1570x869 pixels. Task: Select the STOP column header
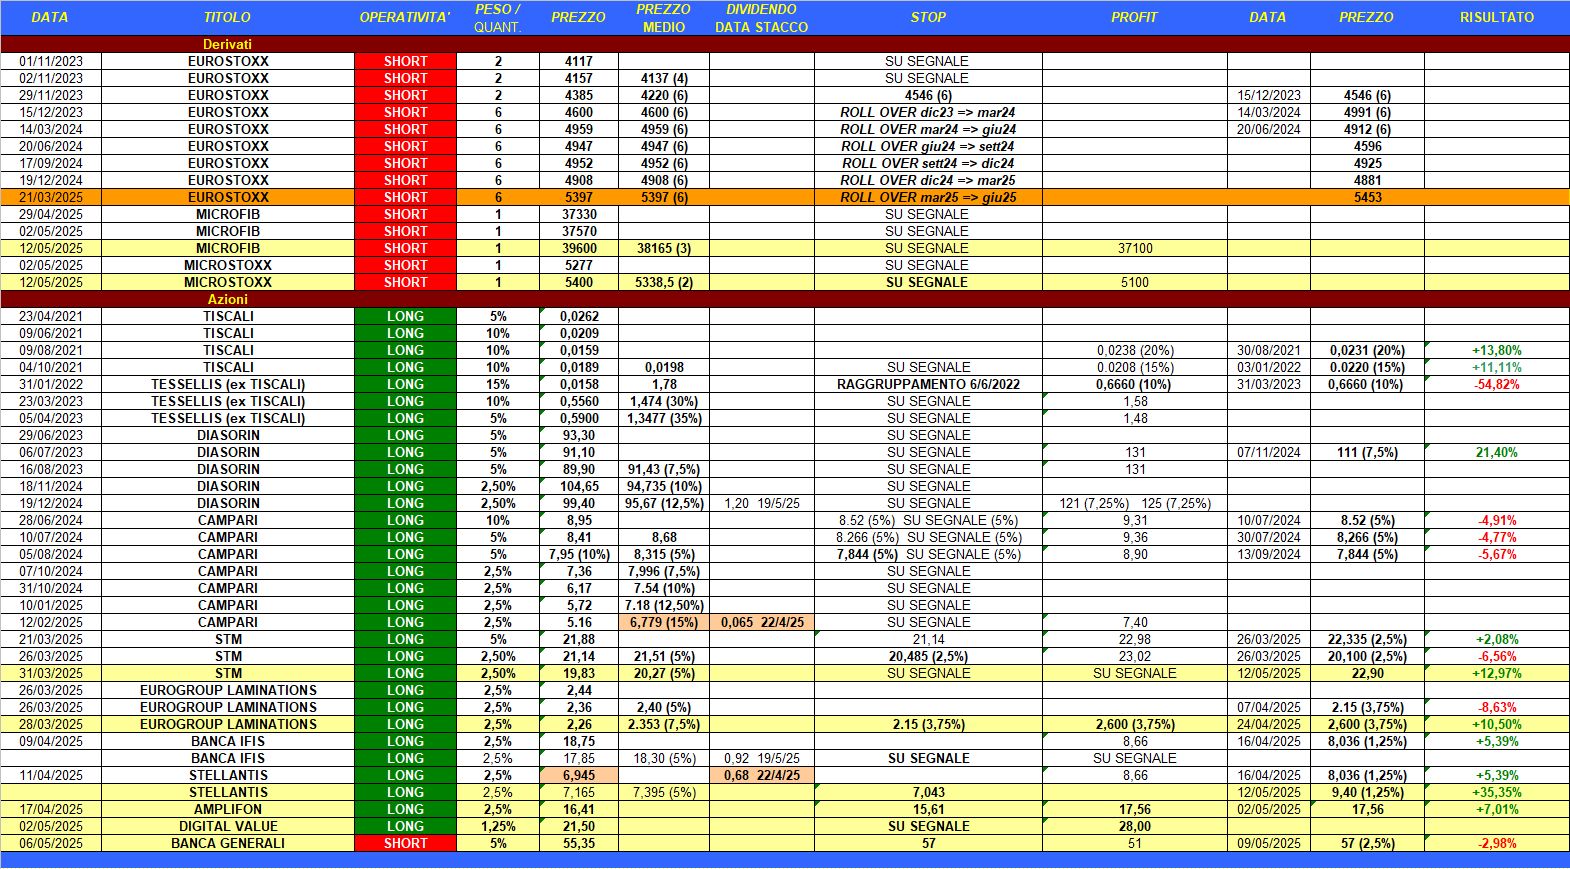928,17
